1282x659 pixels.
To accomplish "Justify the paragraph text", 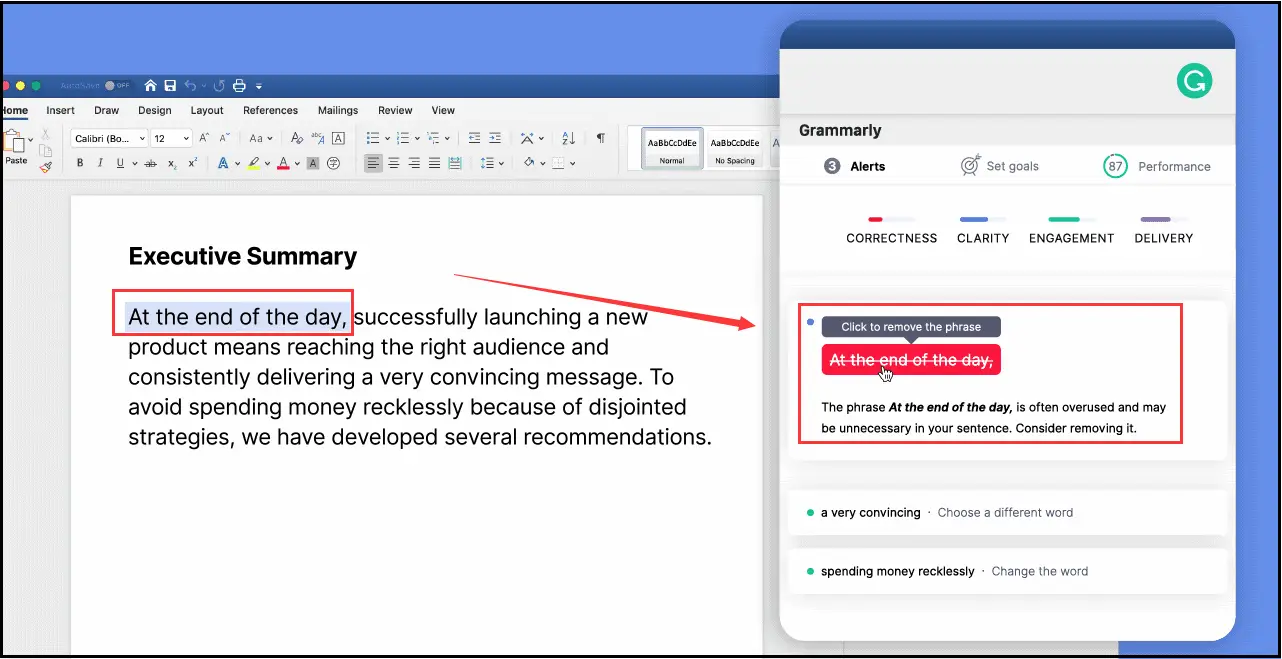I will coord(435,163).
